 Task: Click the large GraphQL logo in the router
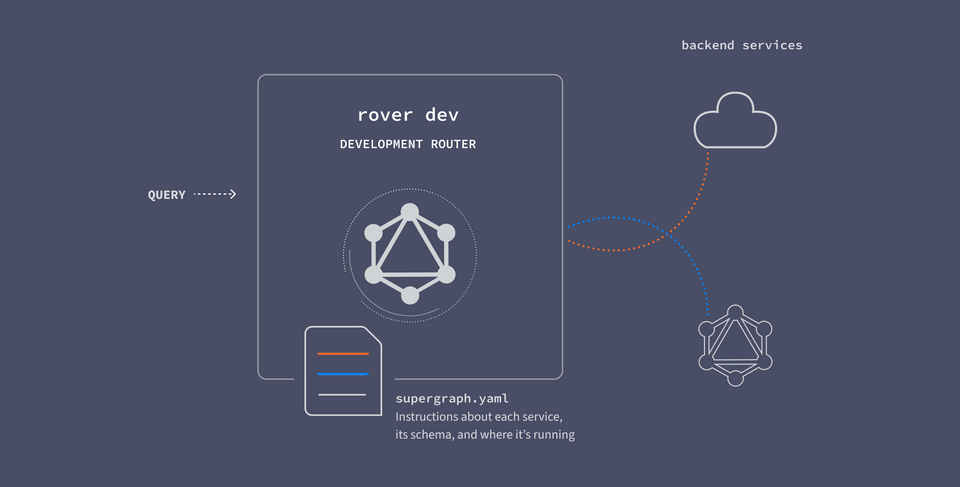pyautogui.click(x=410, y=254)
